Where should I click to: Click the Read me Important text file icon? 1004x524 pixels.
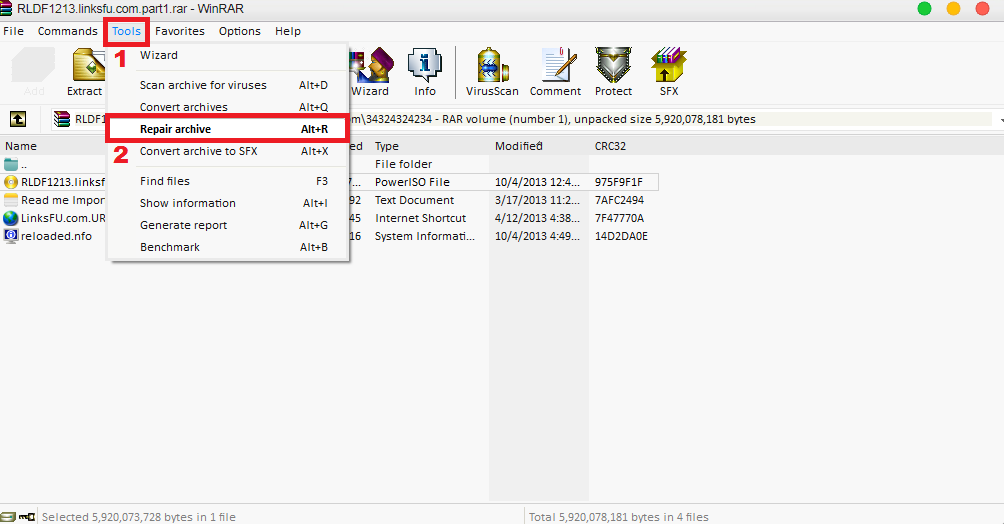pyautogui.click(x=10, y=200)
